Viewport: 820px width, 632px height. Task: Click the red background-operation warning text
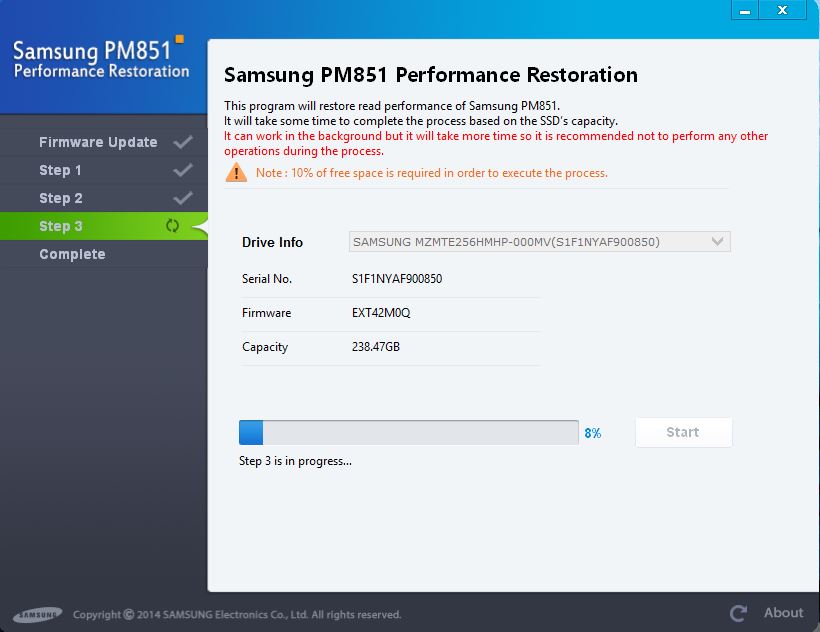tap(496, 143)
